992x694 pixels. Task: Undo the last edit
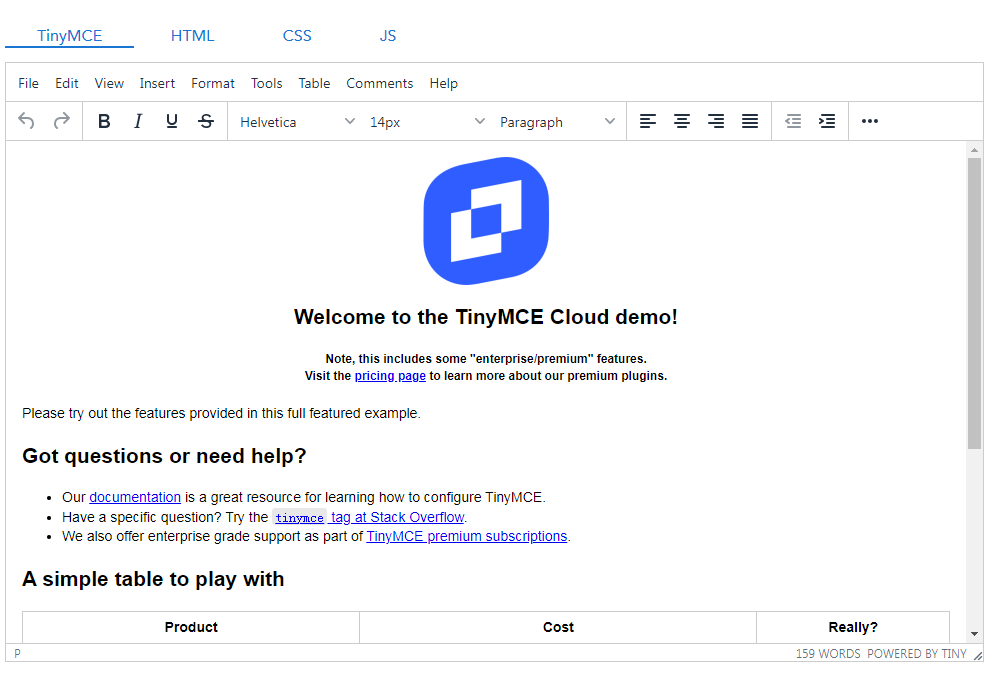[x=27, y=121]
